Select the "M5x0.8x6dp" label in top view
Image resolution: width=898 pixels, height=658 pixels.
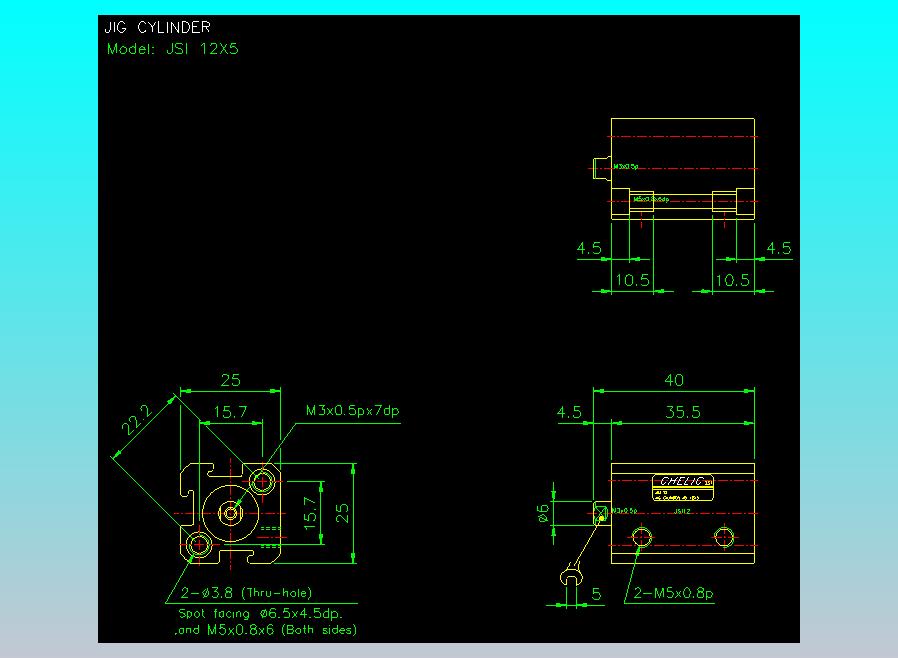[651, 199]
